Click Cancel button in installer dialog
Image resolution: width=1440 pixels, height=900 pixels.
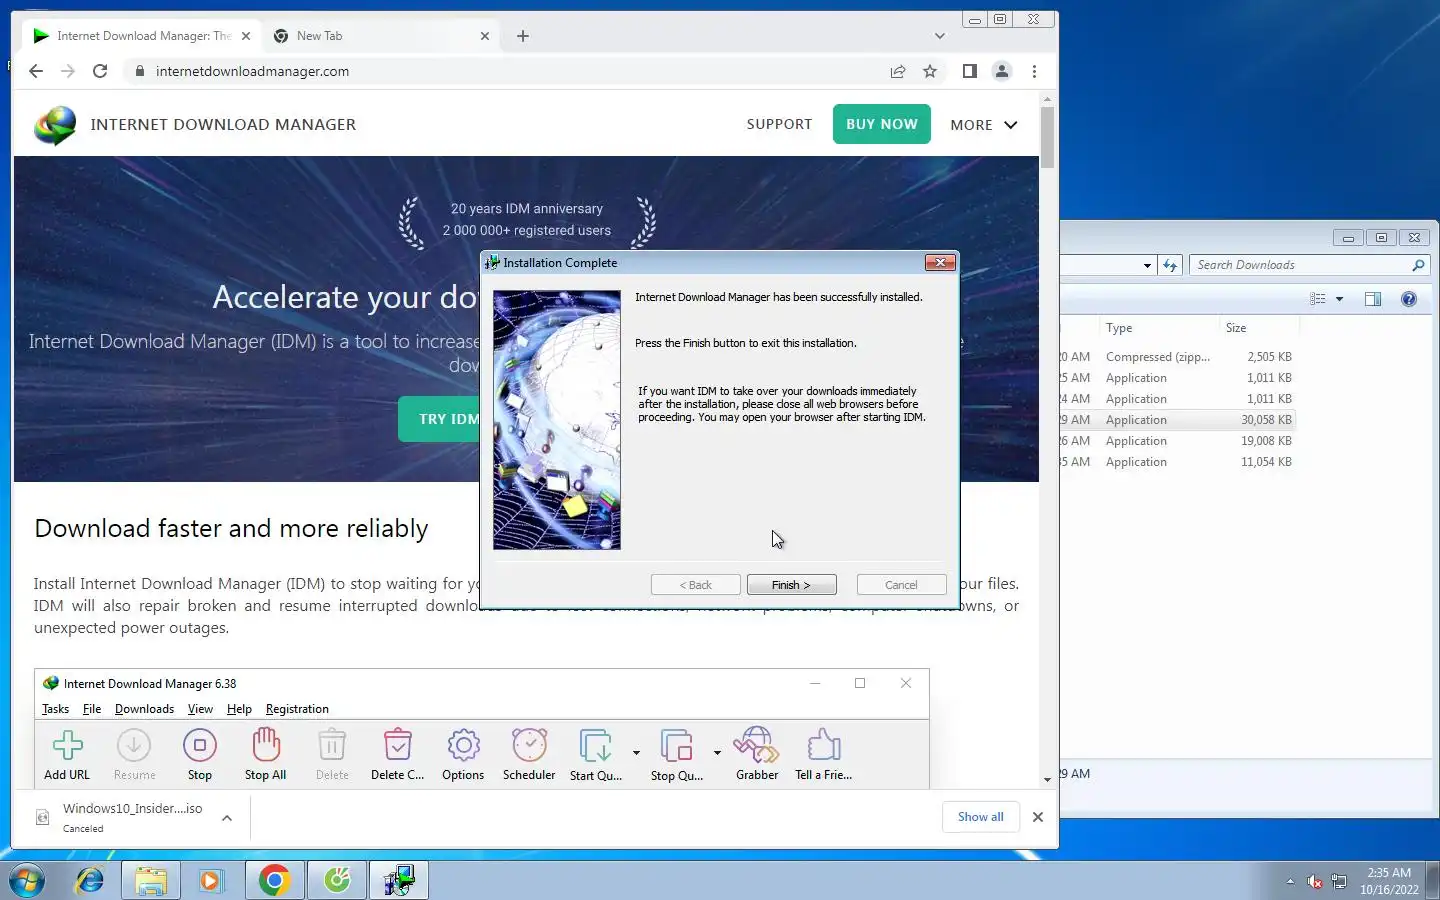click(x=901, y=585)
